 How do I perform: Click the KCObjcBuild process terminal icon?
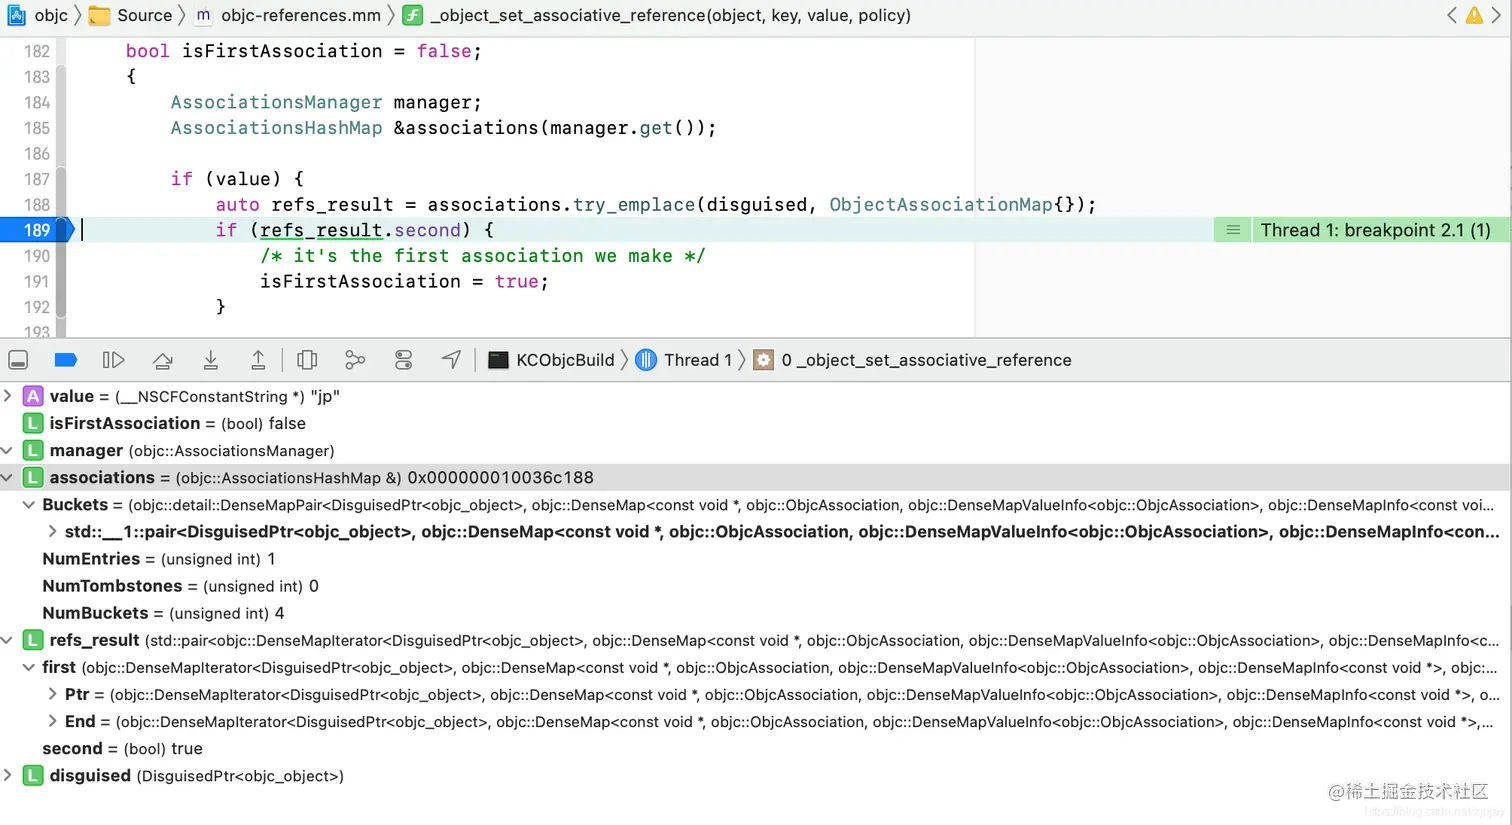click(x=498, y=360)
